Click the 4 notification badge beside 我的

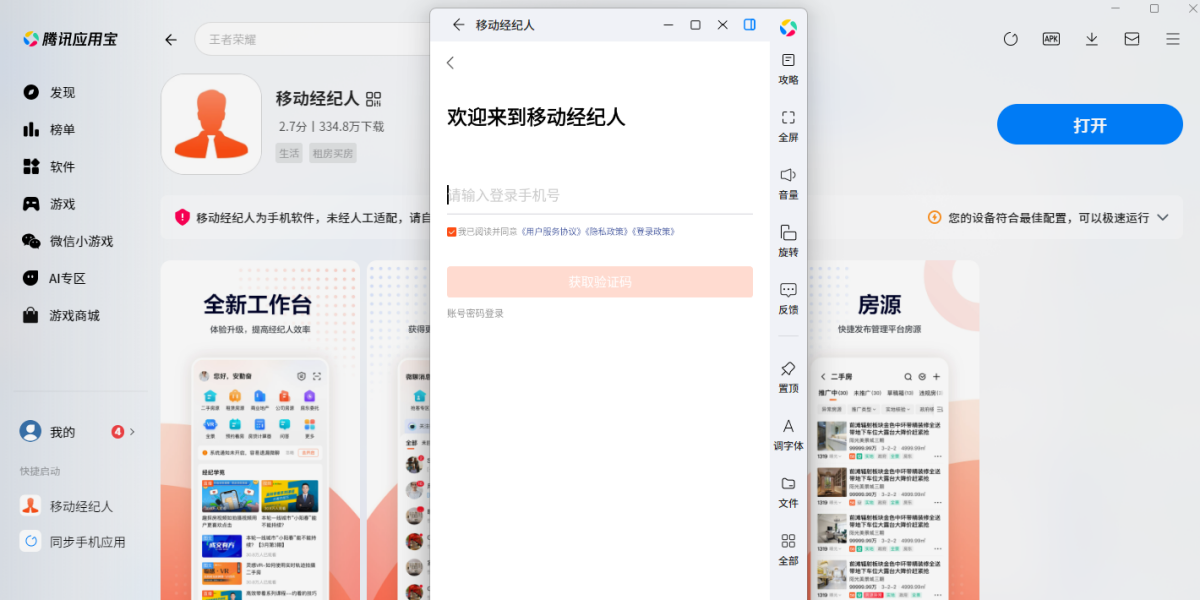point(118,432)
